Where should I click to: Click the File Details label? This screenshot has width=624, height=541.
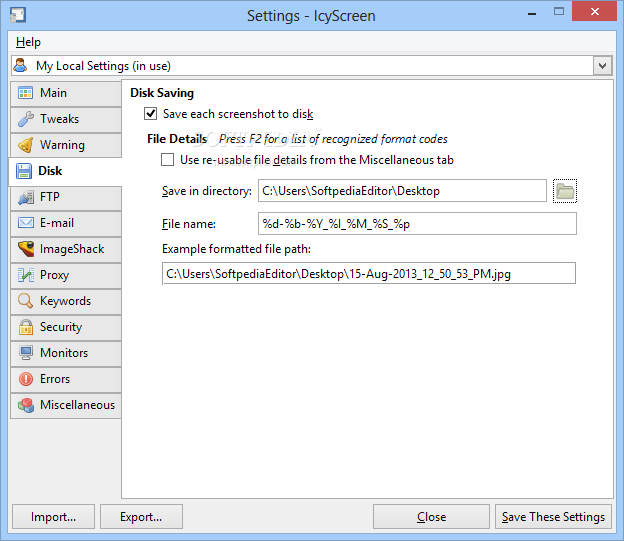[177, 139]
